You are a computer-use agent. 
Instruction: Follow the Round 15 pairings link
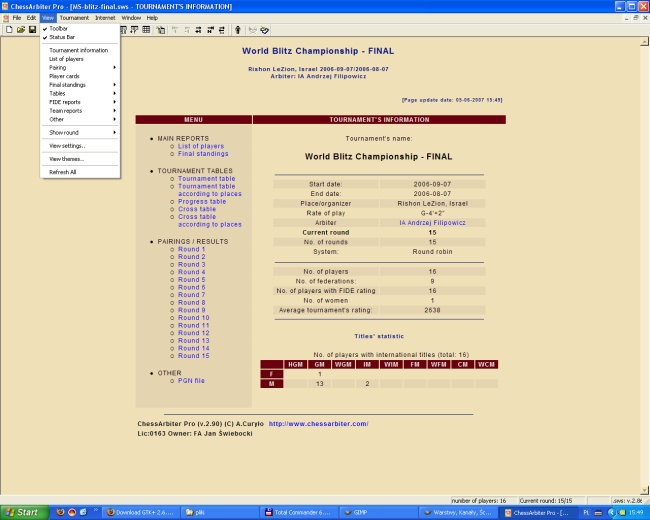(194, 355)
